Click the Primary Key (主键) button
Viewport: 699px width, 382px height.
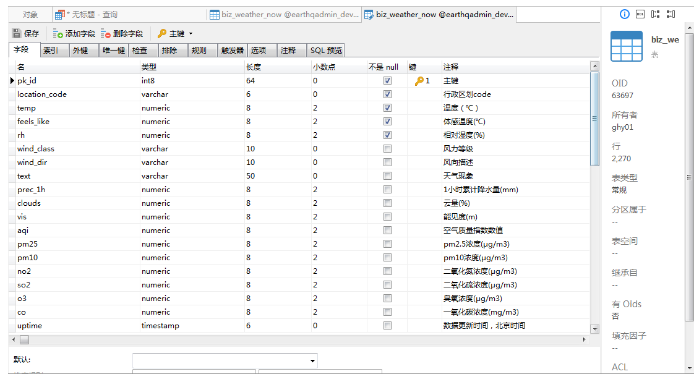point(171,33)
